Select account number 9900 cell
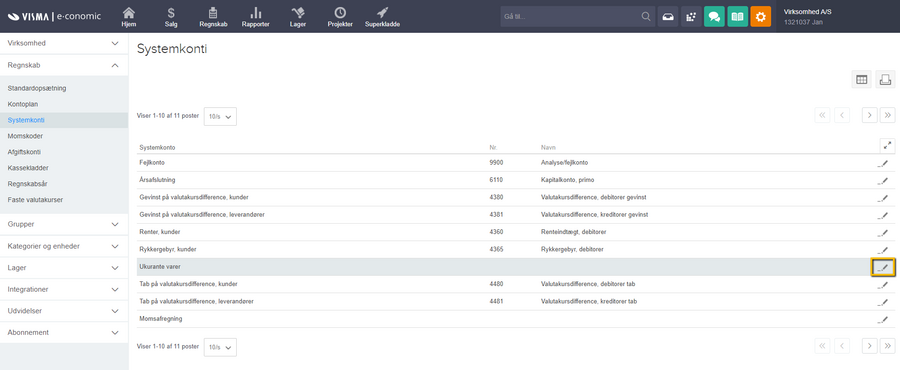 pos(496,163)
